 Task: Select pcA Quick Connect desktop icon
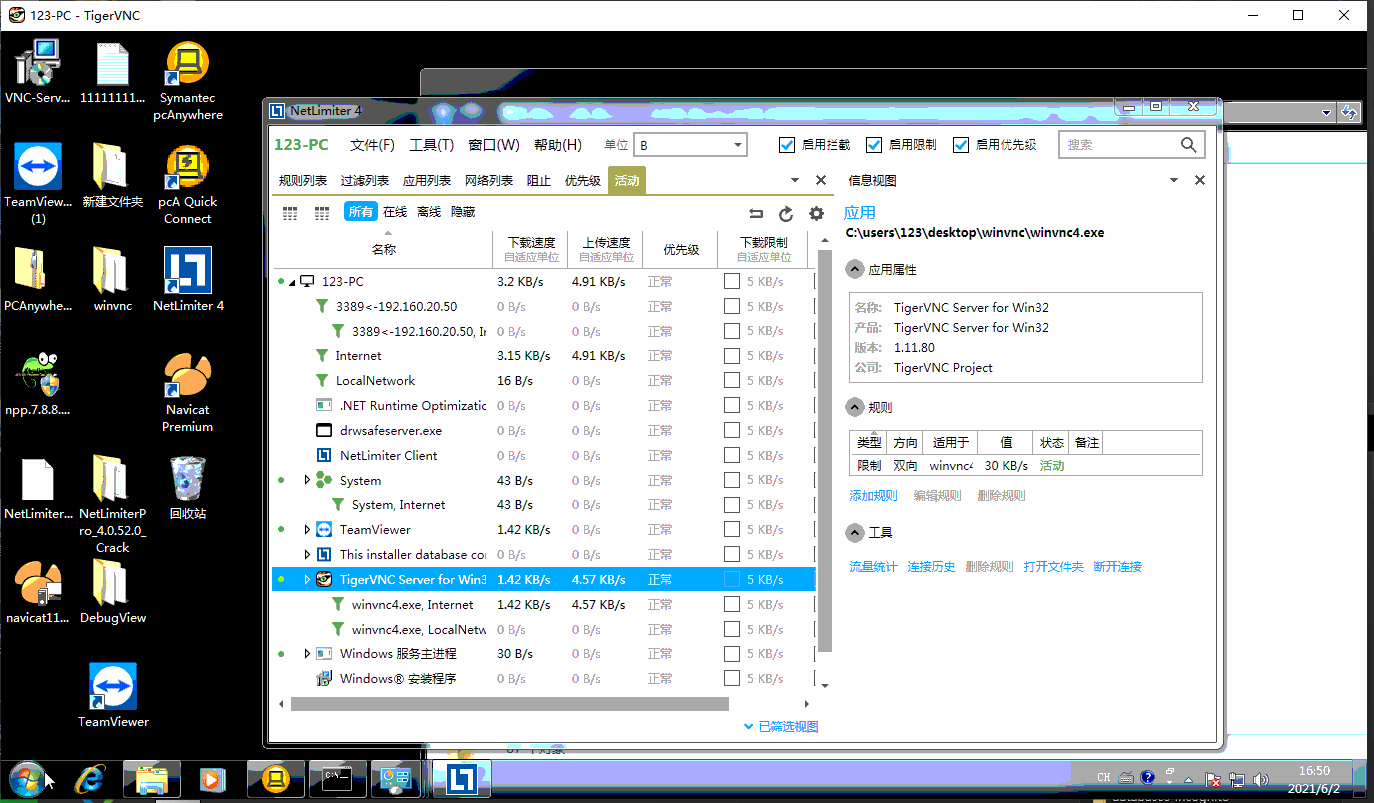coord(187,185)
